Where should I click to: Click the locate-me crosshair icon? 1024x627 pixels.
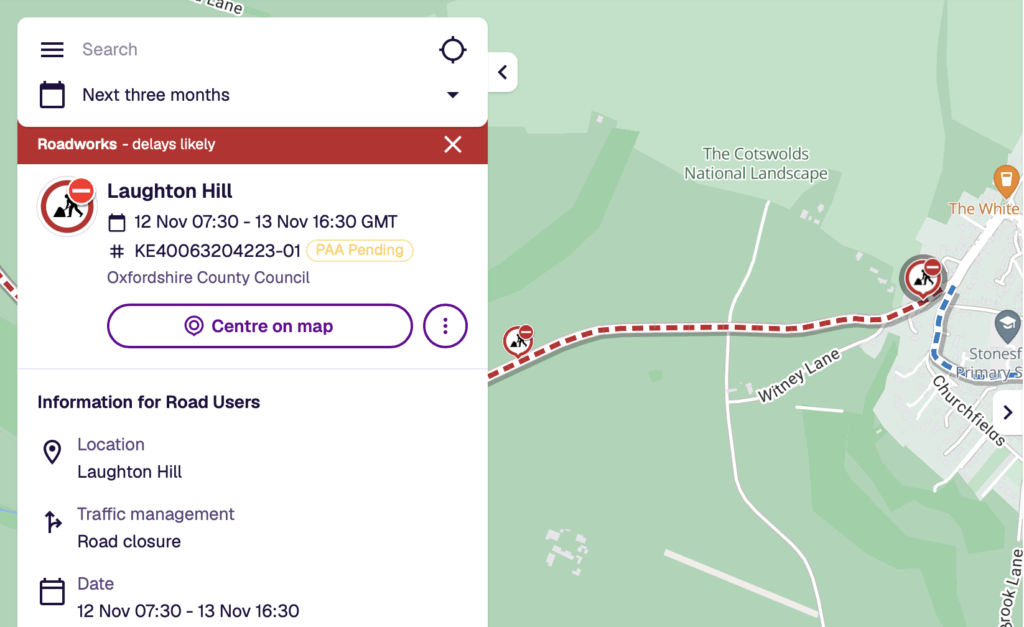[453, 50]
